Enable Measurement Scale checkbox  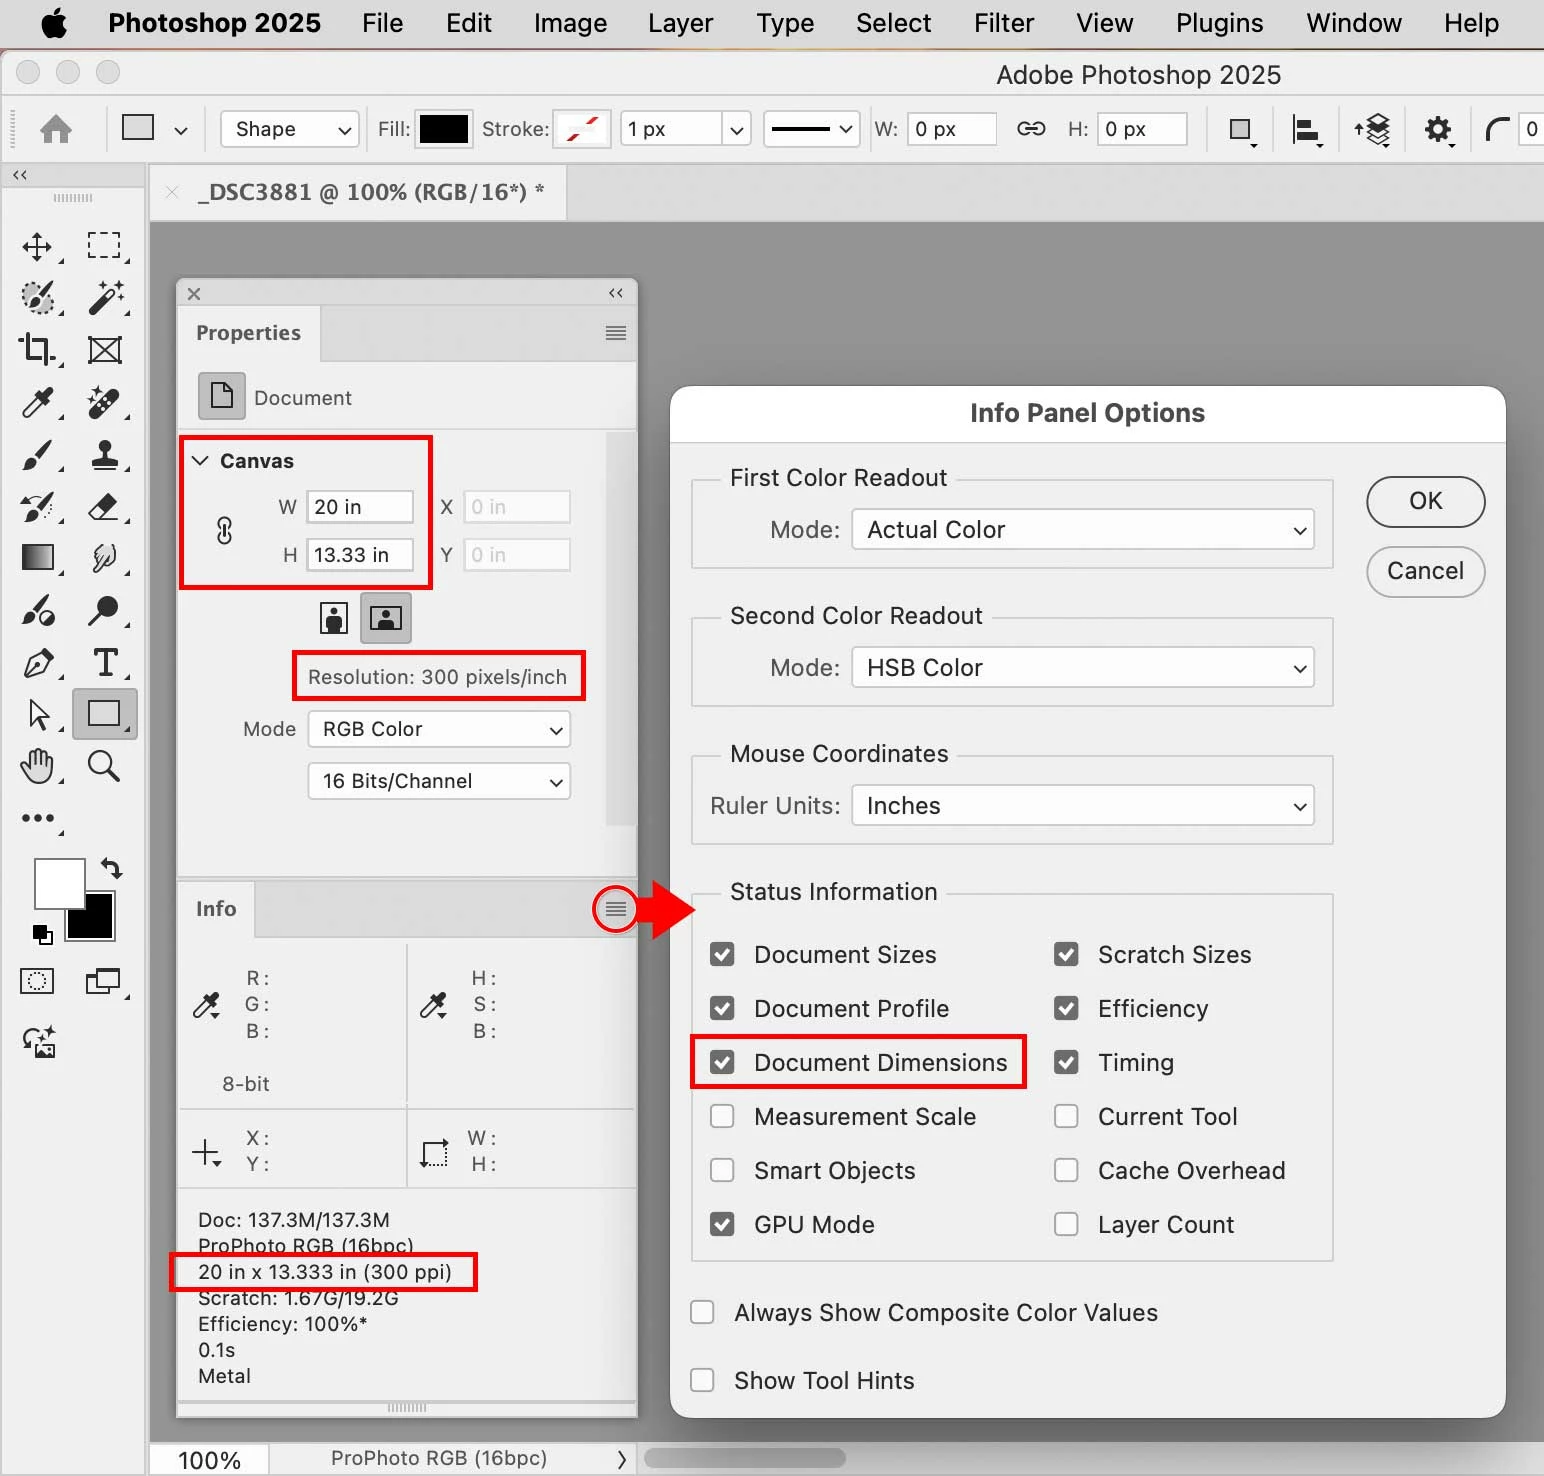coord(722,1116)
